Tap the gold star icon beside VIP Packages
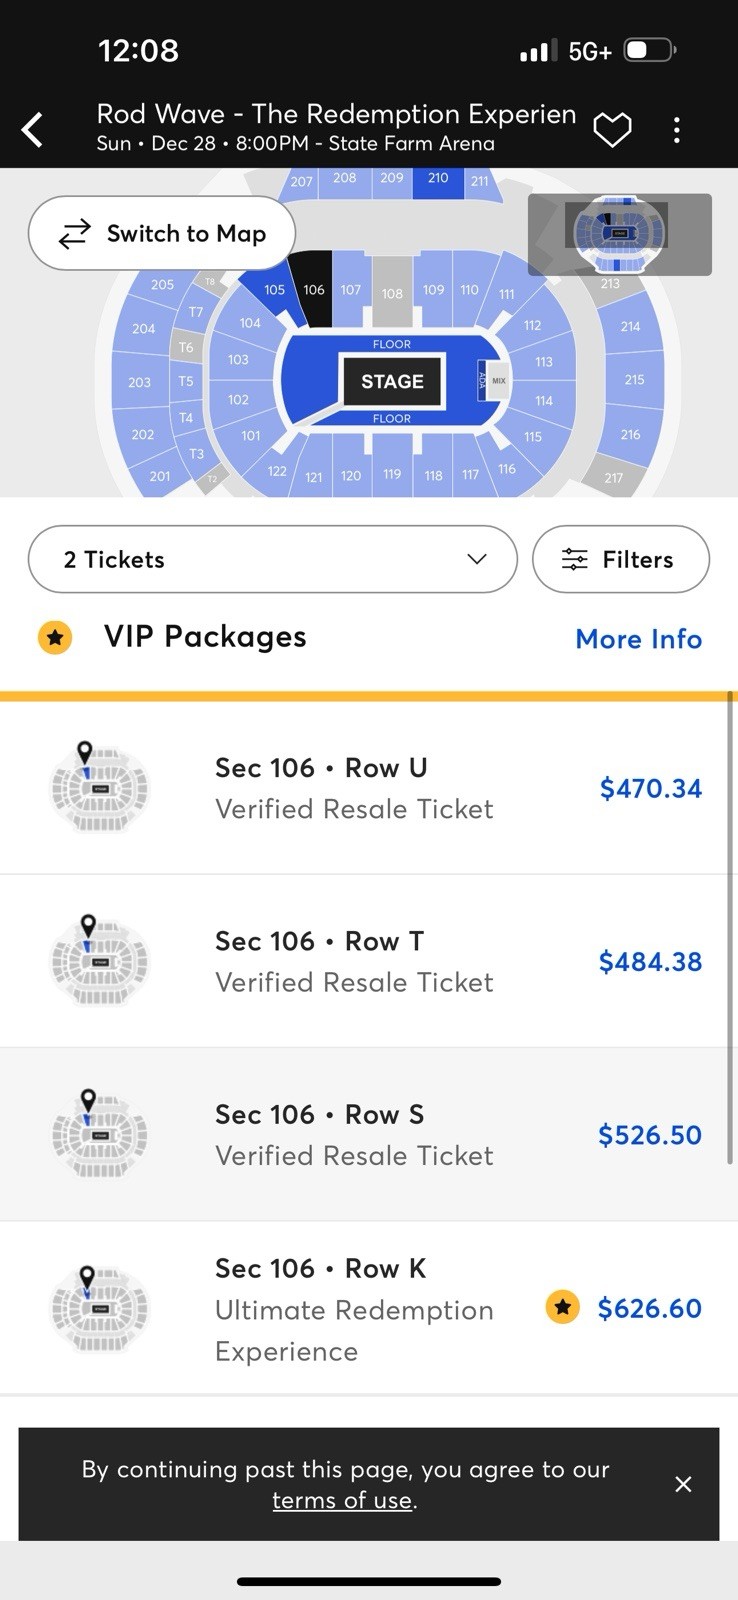The image size is (738, 1600). [x=55, y=637]
